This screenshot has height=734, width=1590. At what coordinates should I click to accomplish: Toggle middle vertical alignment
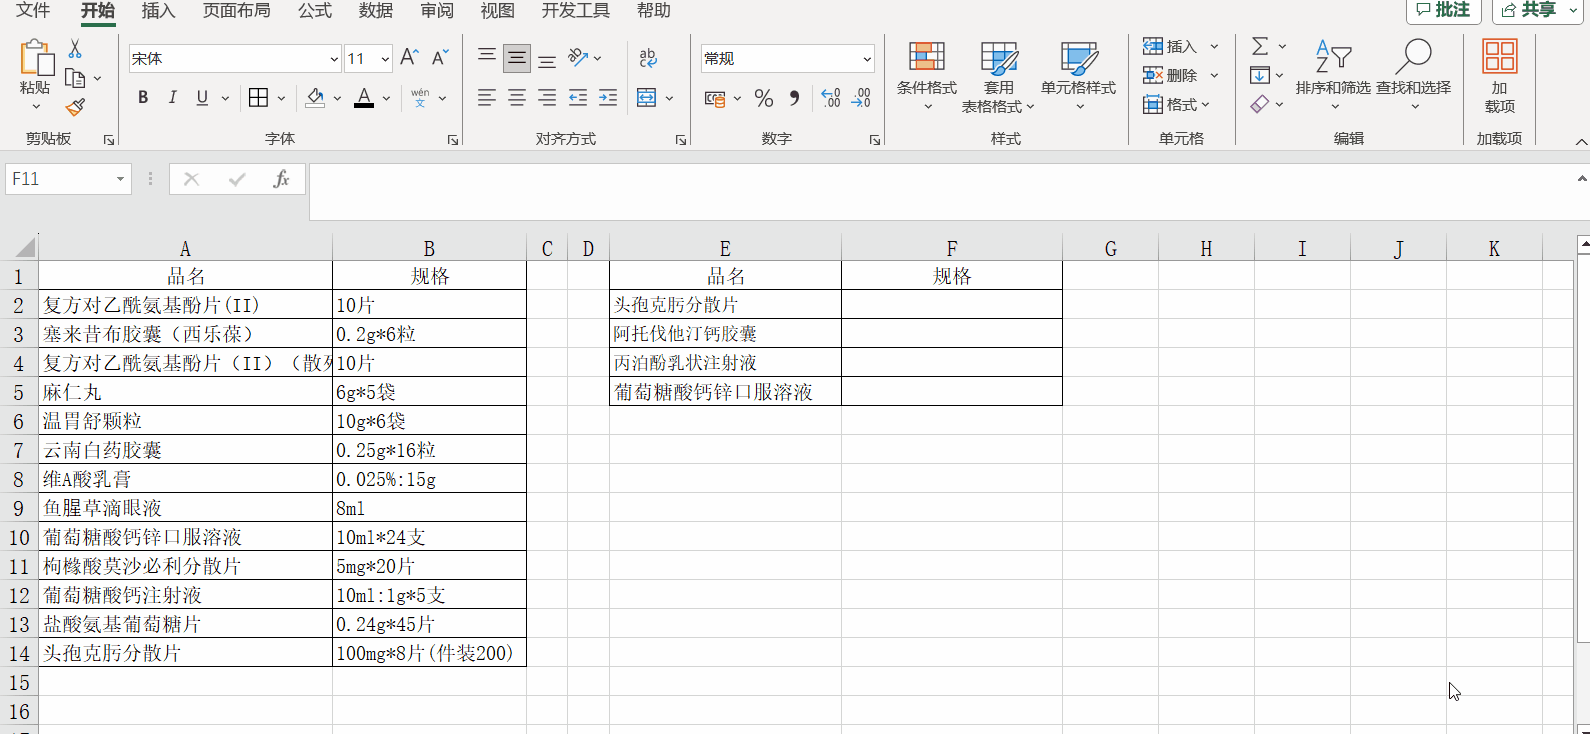[517, 58]
